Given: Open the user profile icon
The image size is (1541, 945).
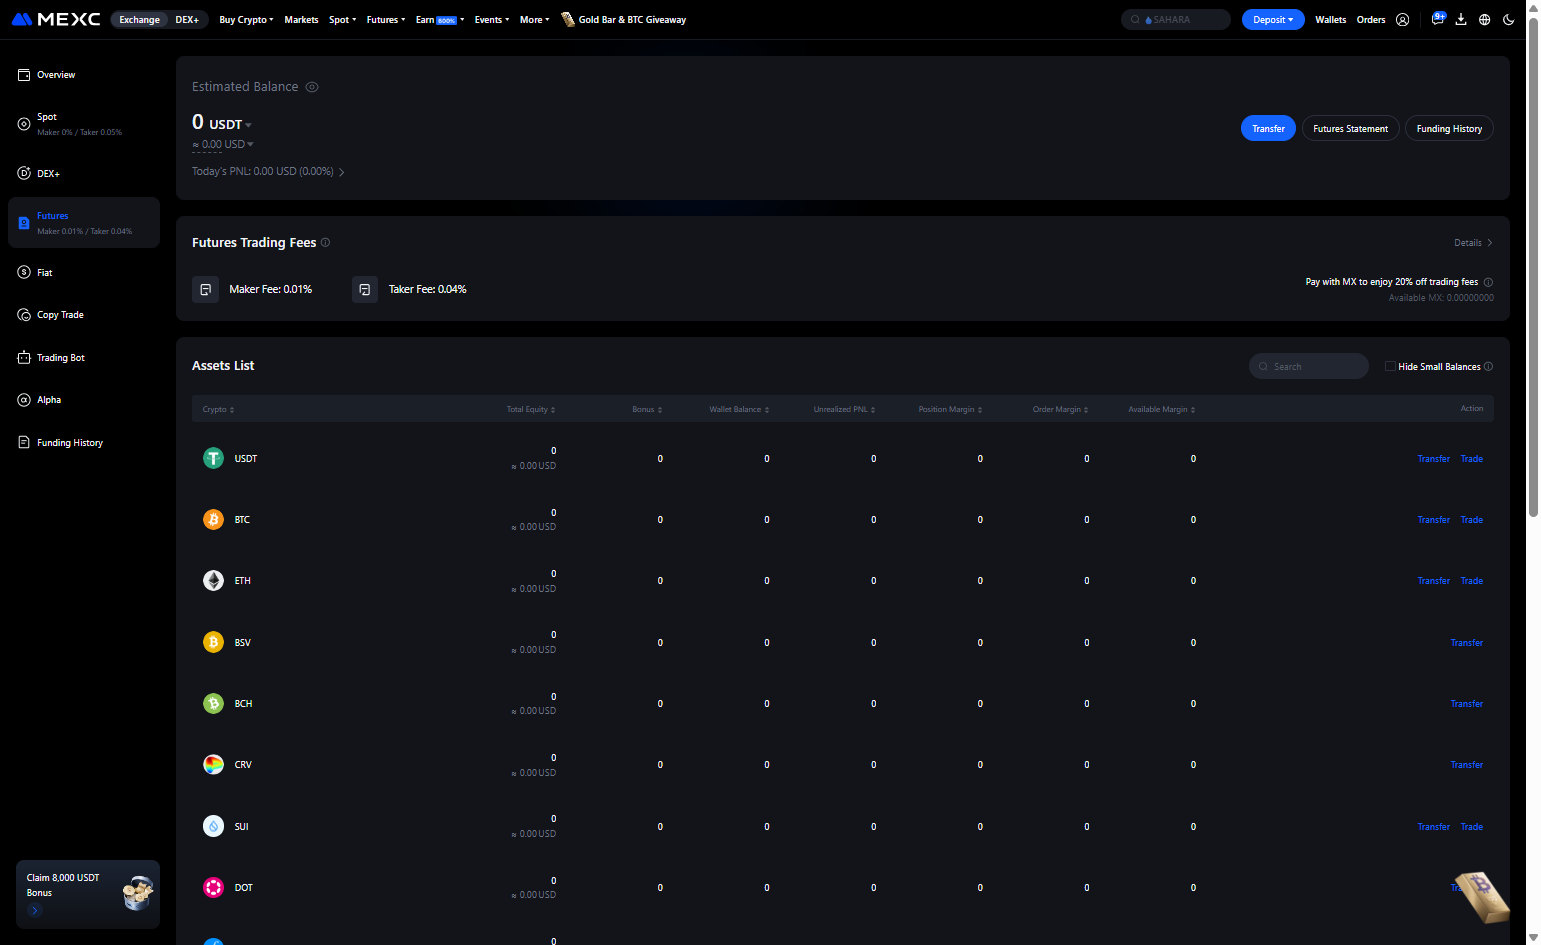Looking at the screenshot, I should [x=1403, y=20].
